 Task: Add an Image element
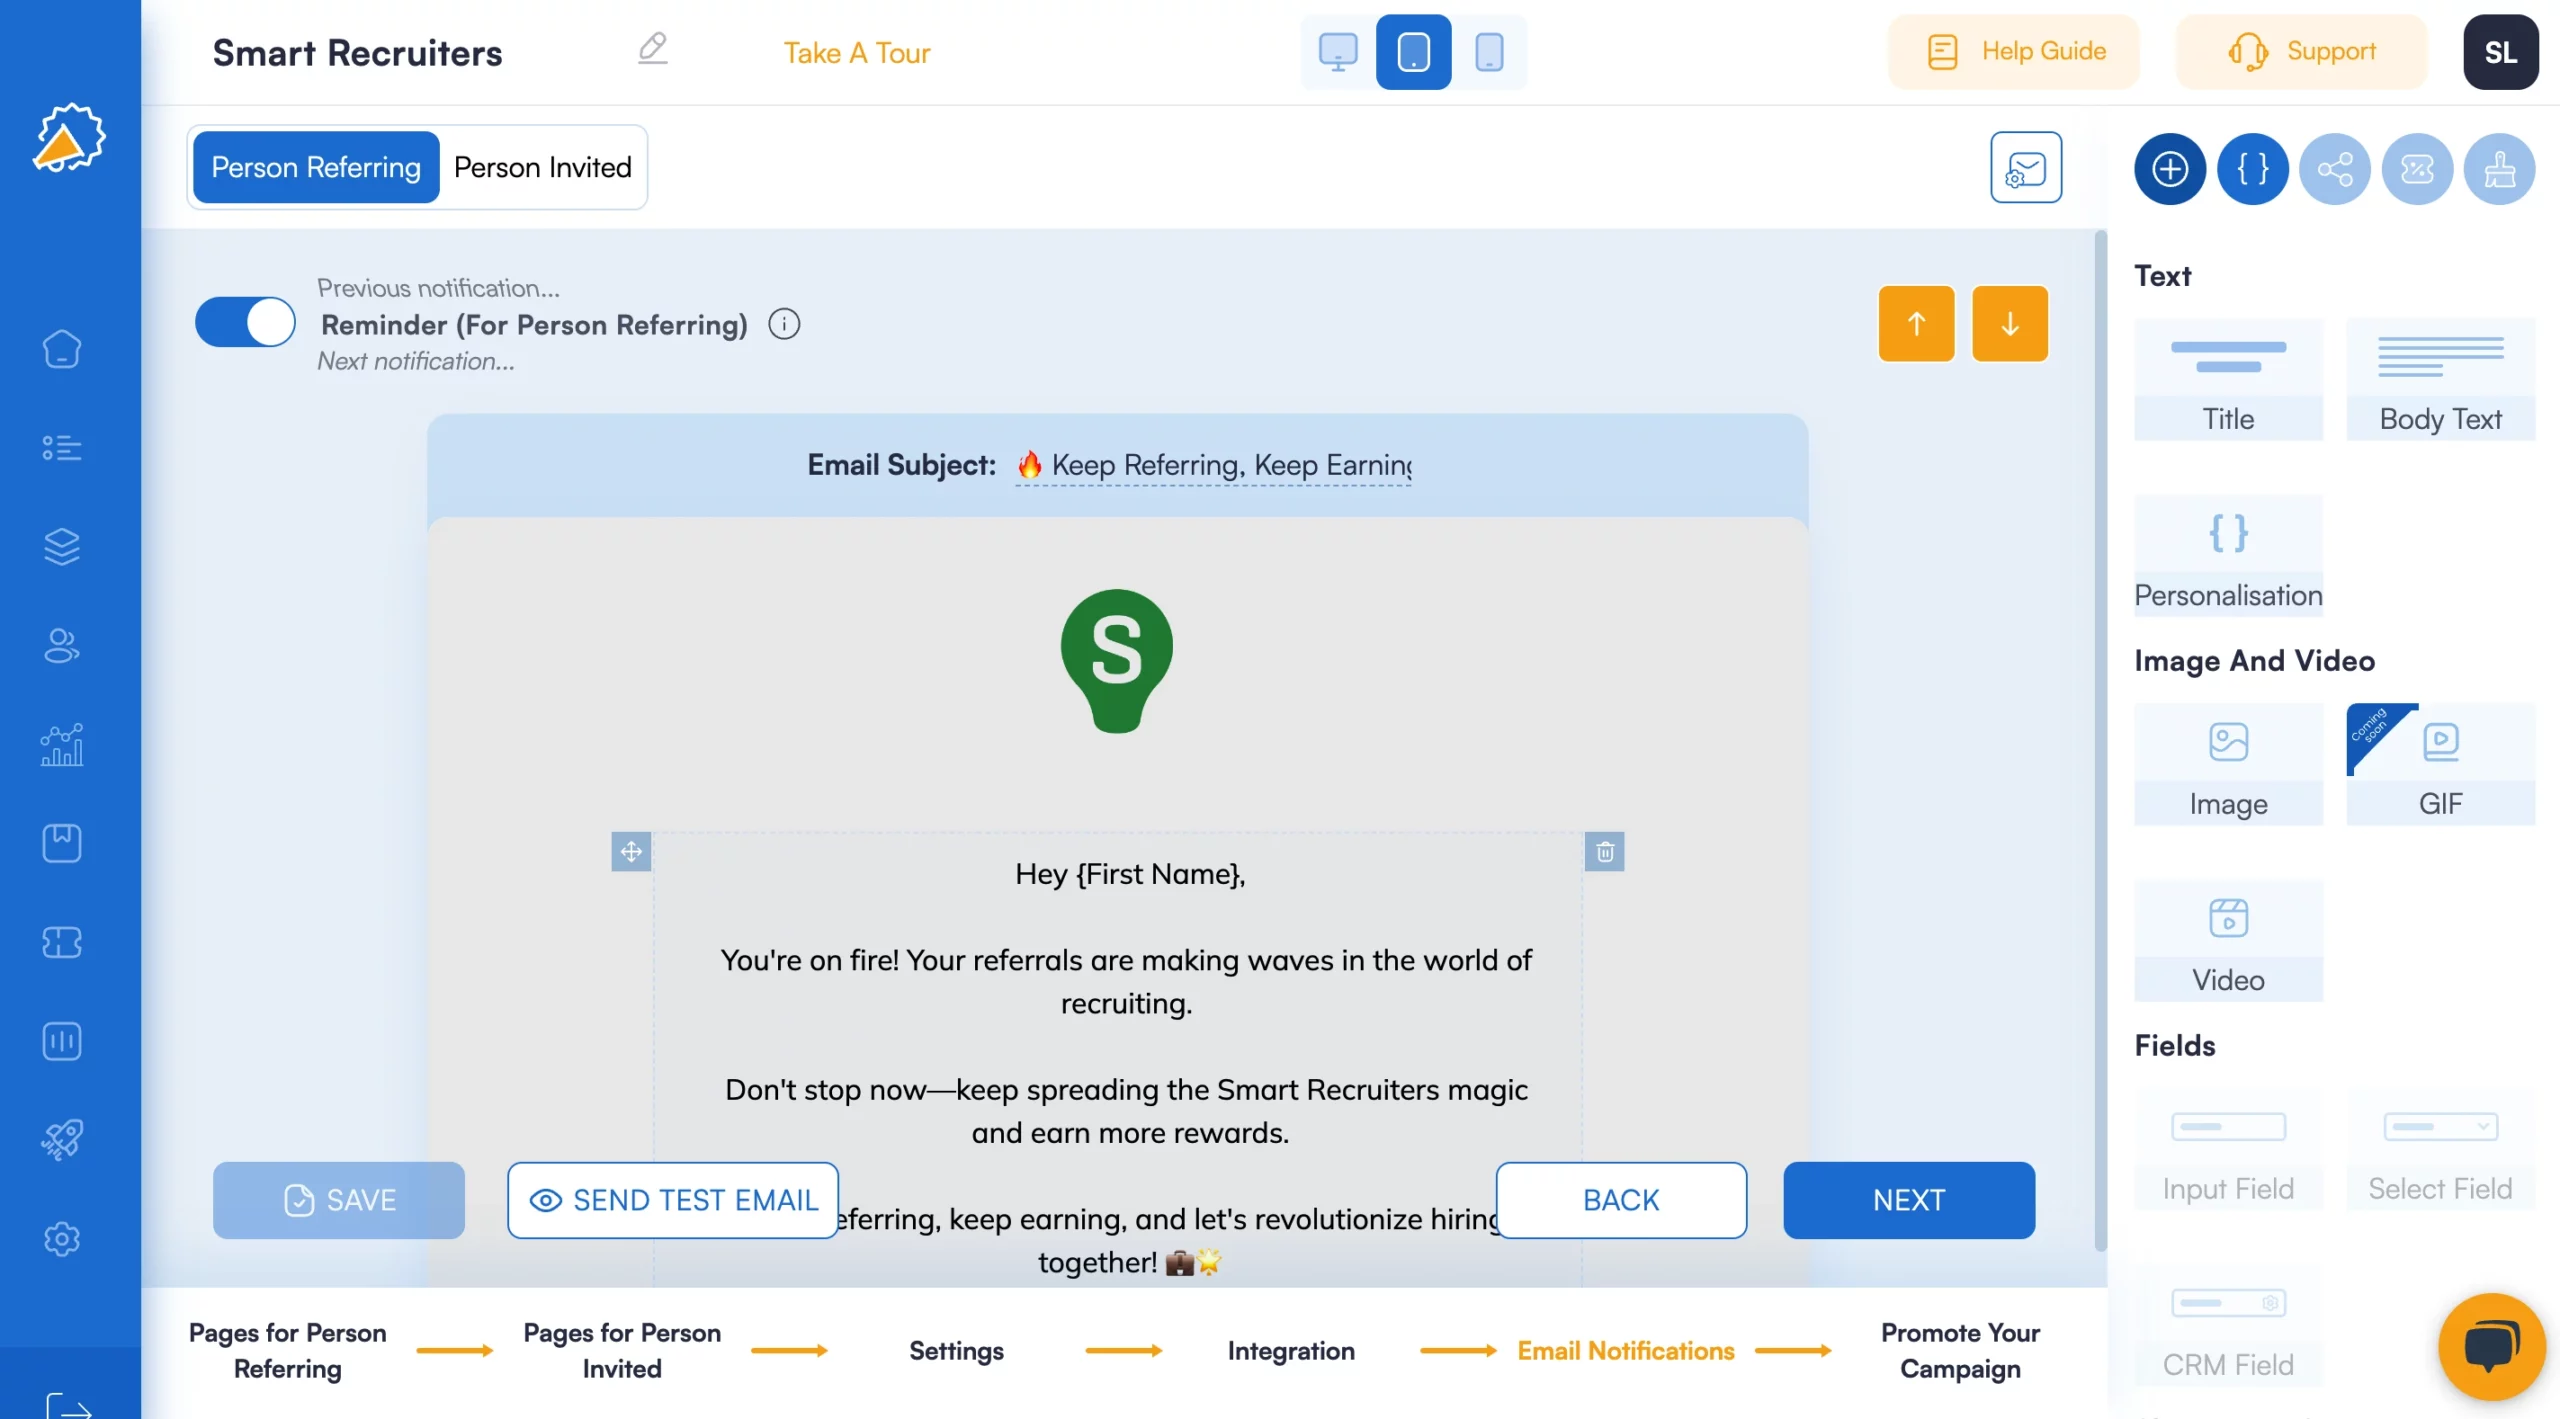[2228, 765]
